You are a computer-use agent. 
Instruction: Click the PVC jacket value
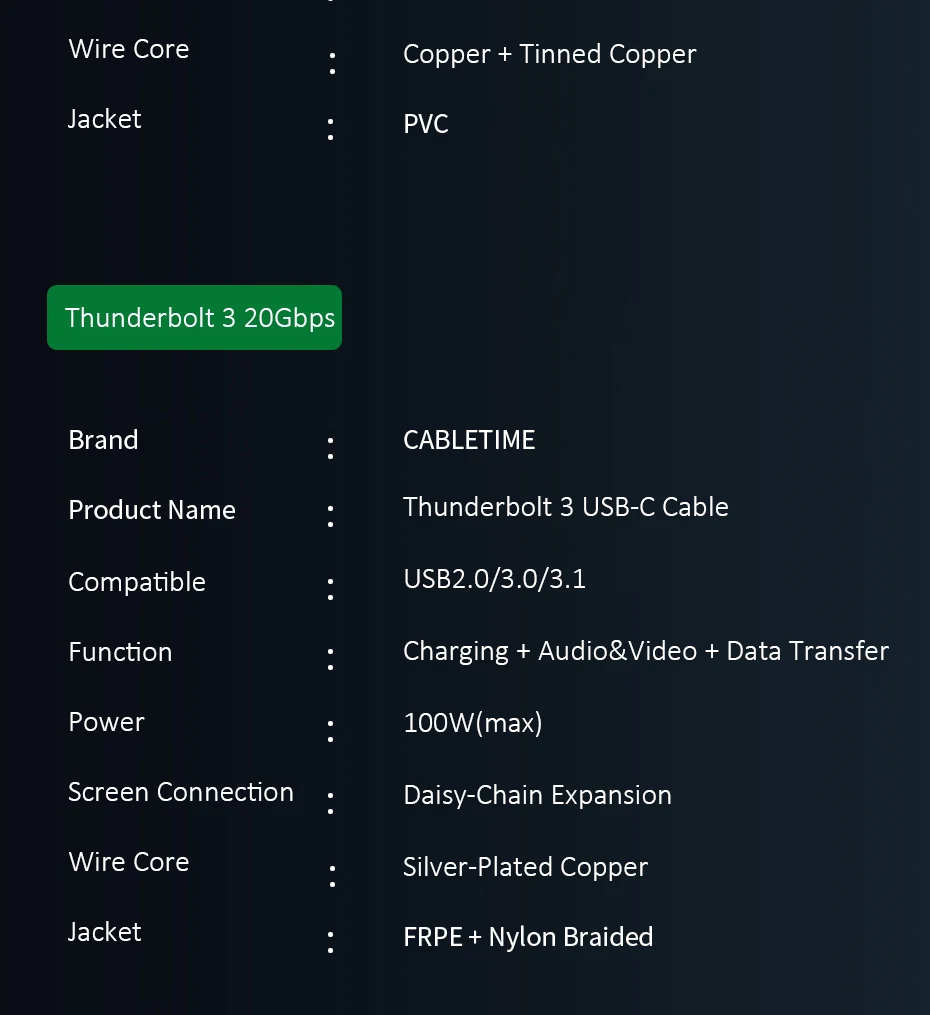coord(426,124)
